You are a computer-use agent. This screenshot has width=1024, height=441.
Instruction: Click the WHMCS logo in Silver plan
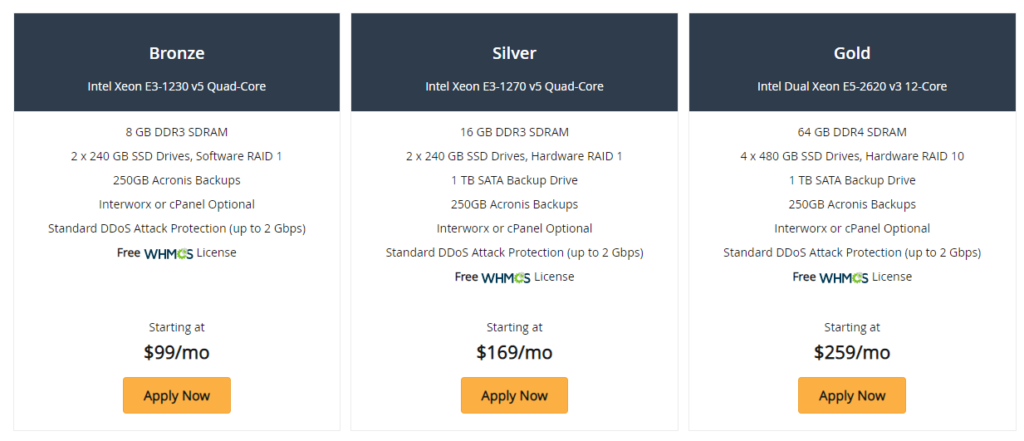(506, 278)
